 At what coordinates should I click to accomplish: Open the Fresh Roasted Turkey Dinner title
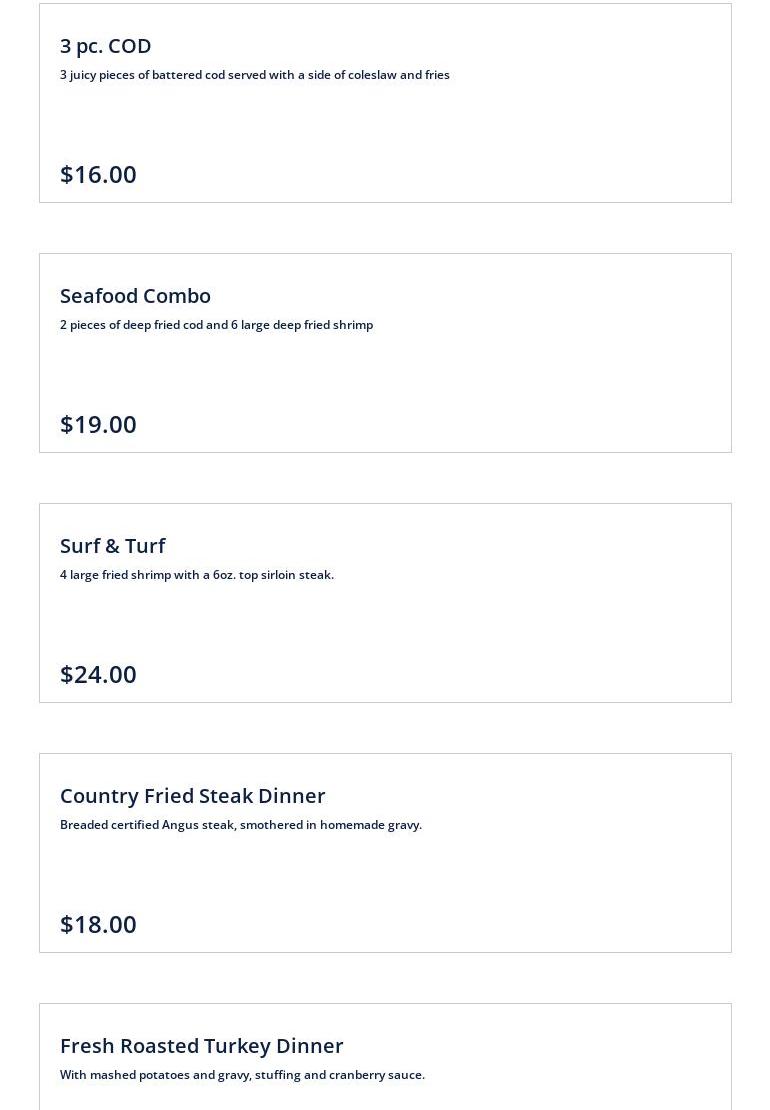(x=201, y=1046)
